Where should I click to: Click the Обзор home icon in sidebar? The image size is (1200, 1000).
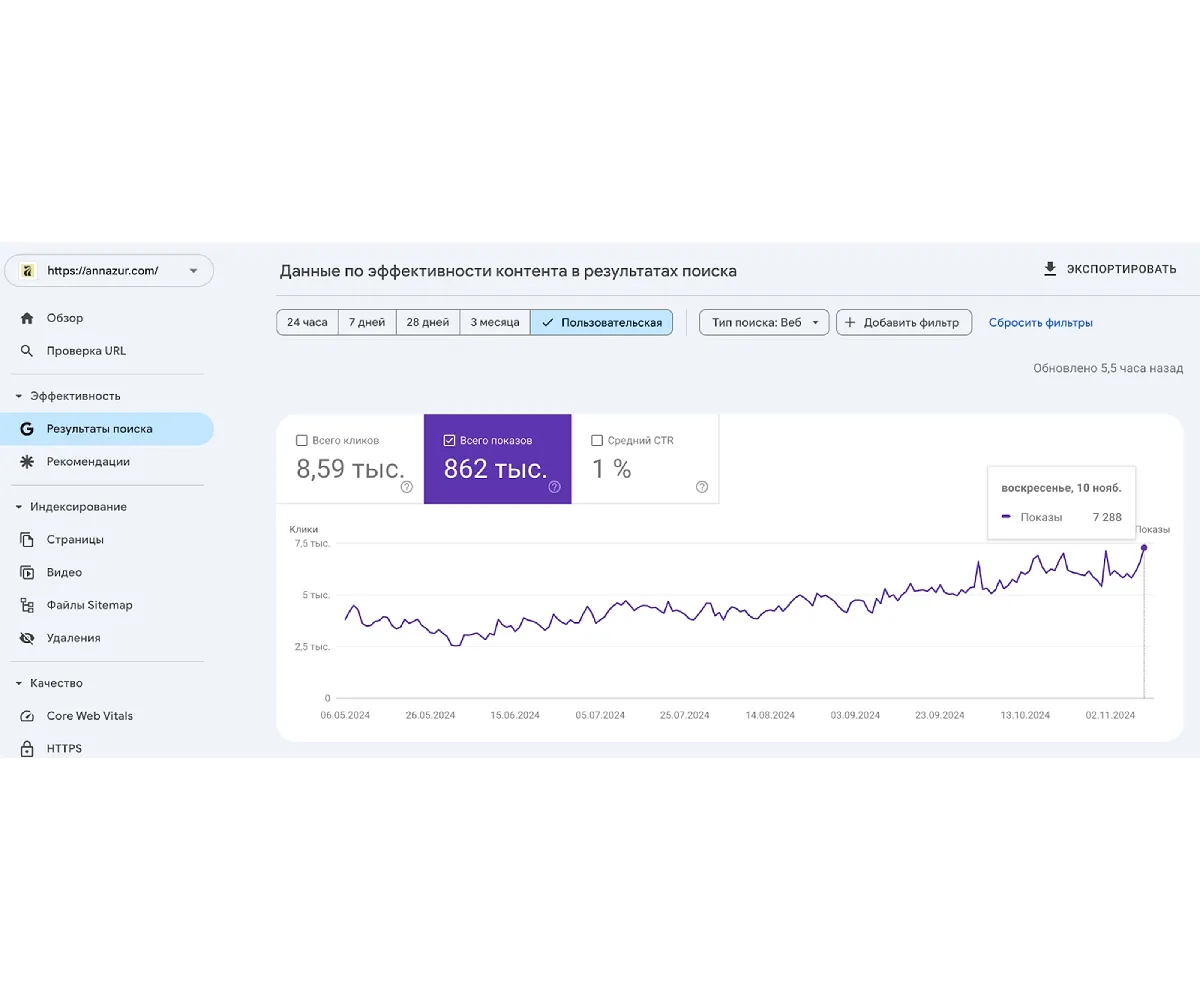[27, 318]
